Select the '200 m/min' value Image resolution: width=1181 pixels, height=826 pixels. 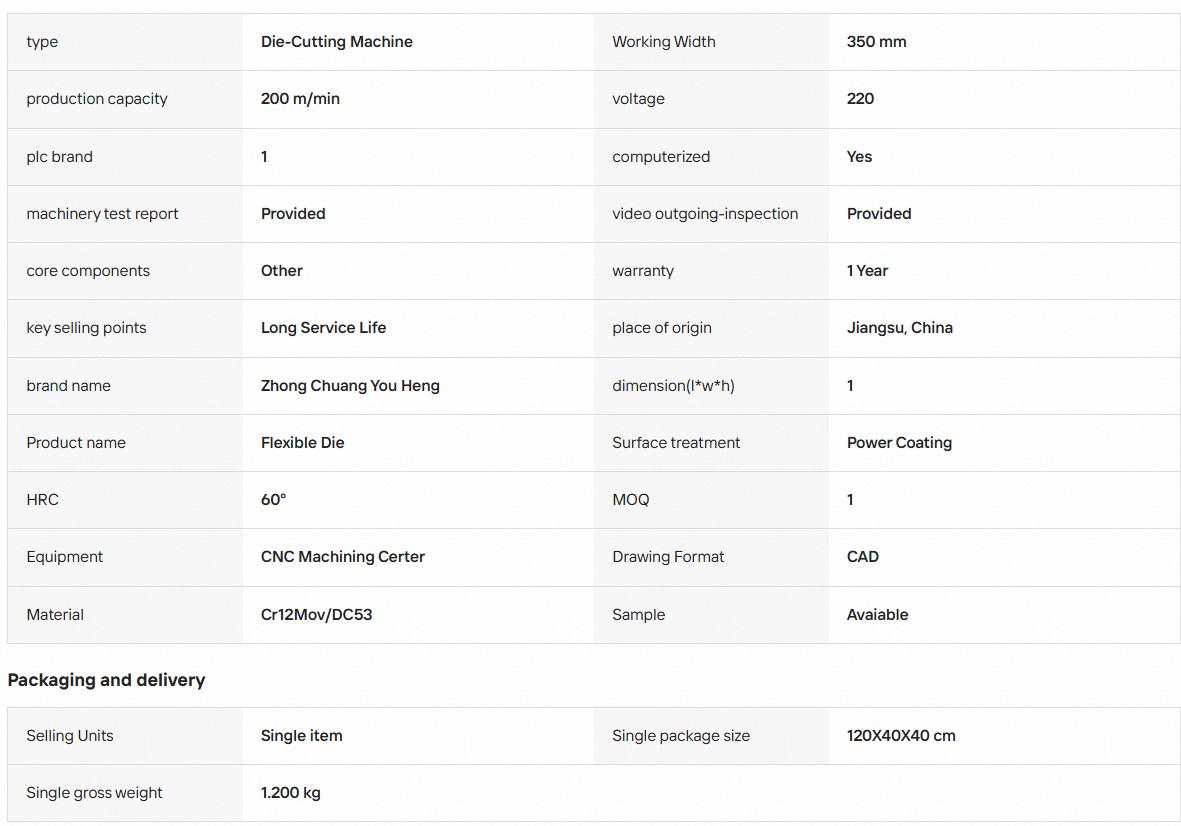point(300,99)
